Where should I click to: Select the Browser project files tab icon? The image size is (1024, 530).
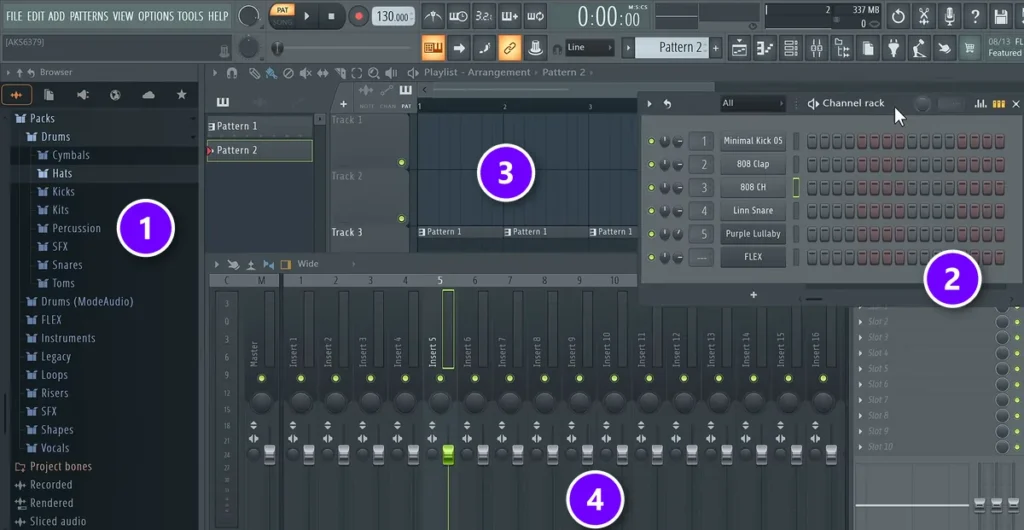click(49, 95)
